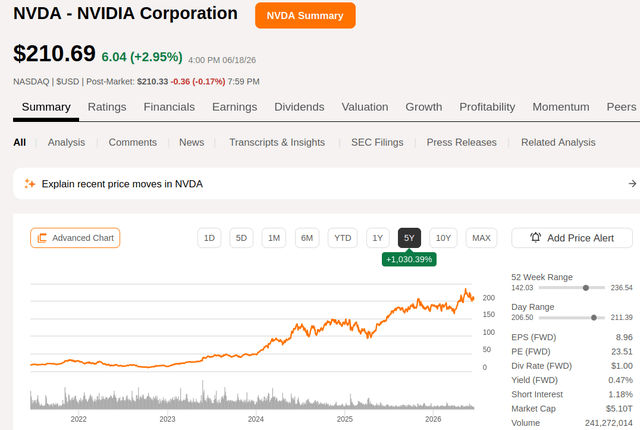Switch chart range to MAX
Image resolution: width=640 pixels, height=430 pixels.
pos(481,238)
